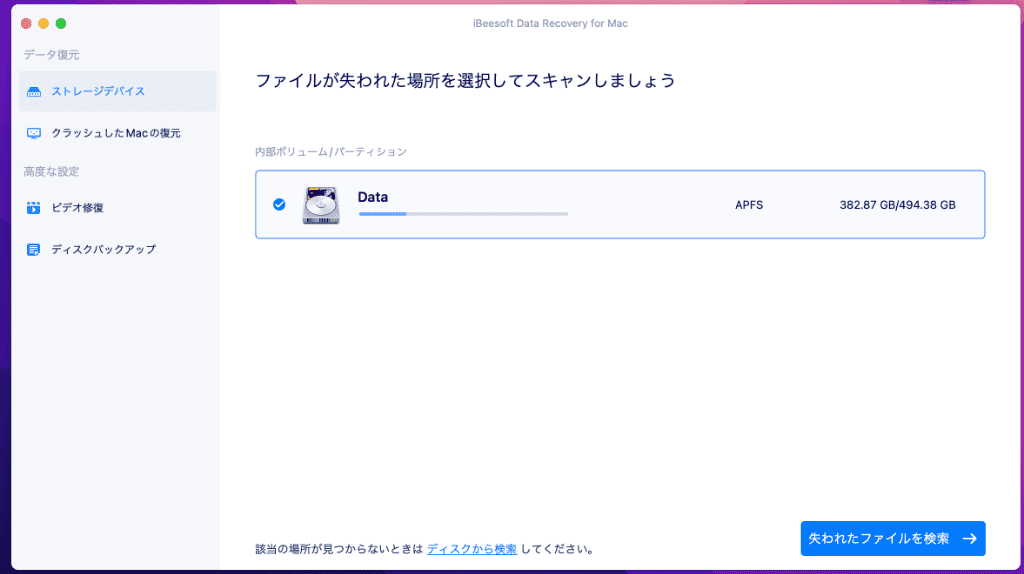The image size is (1024, 574).
Task: Click the arrow on the search button
Action: tap(970, 539)
